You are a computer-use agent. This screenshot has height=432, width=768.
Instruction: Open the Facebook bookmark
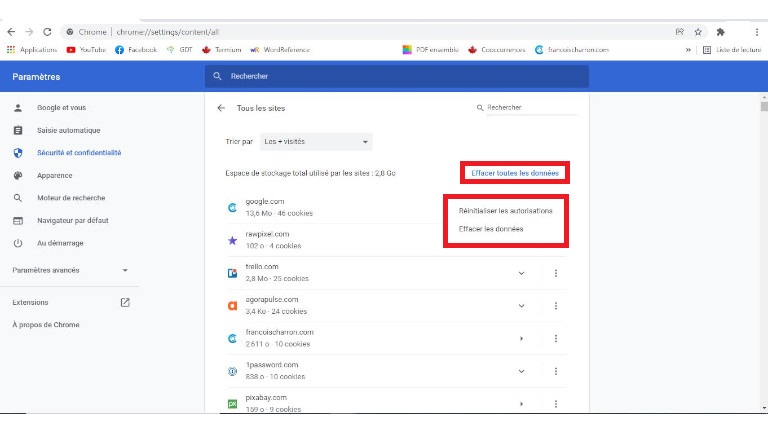click(136, 49)
